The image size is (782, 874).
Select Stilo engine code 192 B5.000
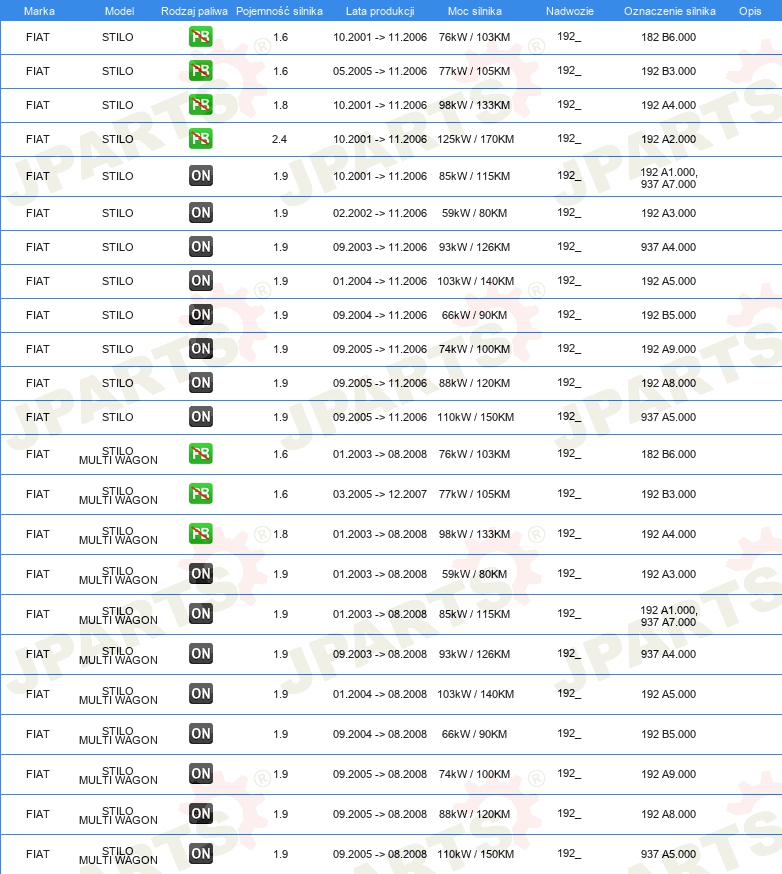click(668, 315)
